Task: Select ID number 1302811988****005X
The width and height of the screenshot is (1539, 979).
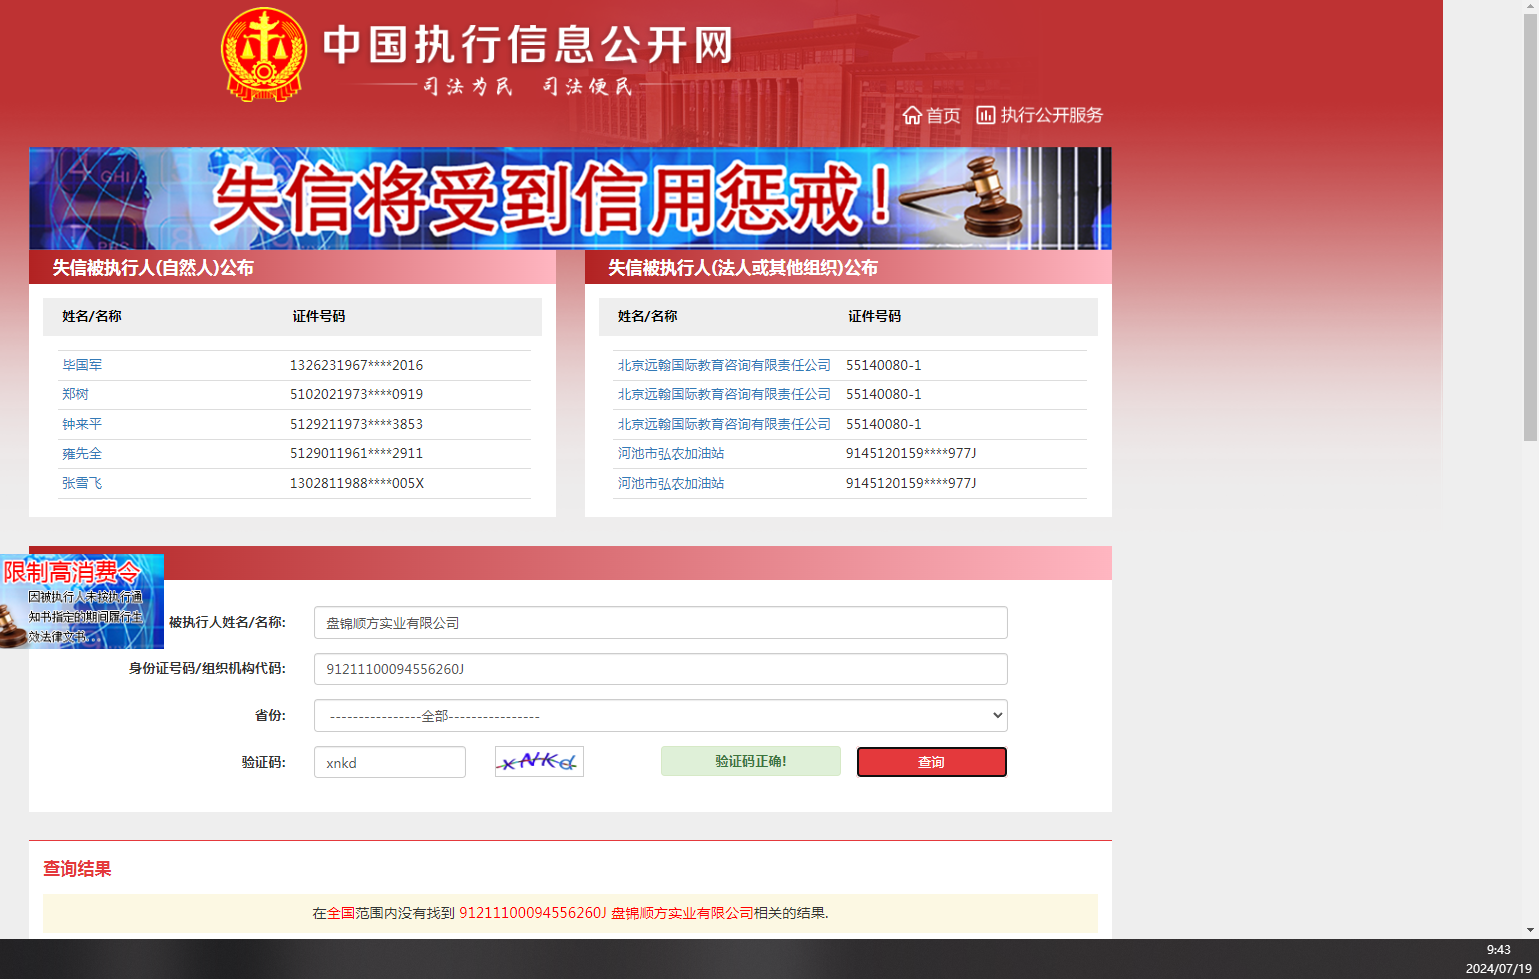Action: (x=357, y=483)
